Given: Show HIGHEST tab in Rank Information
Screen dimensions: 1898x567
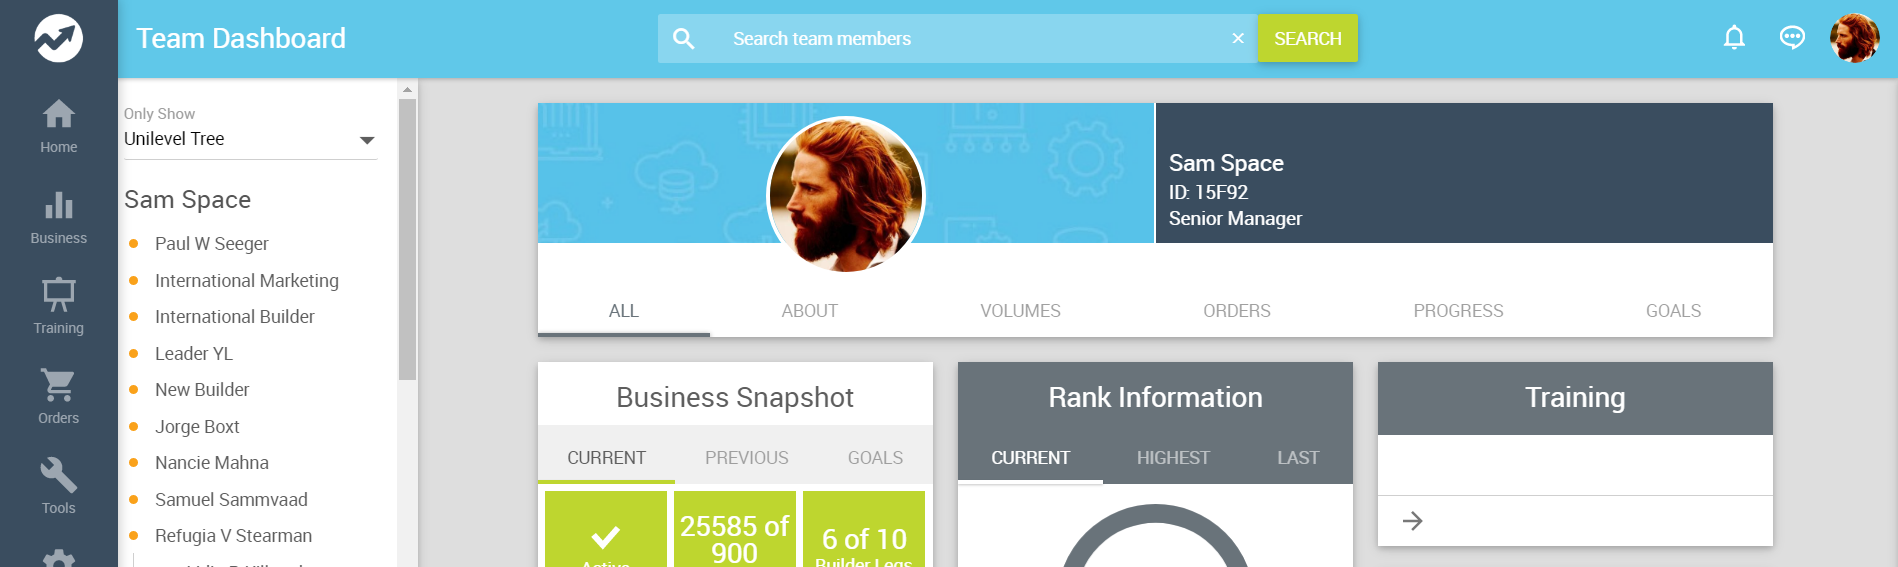Looking at the screenshot, I should [x=1173, y=458].
